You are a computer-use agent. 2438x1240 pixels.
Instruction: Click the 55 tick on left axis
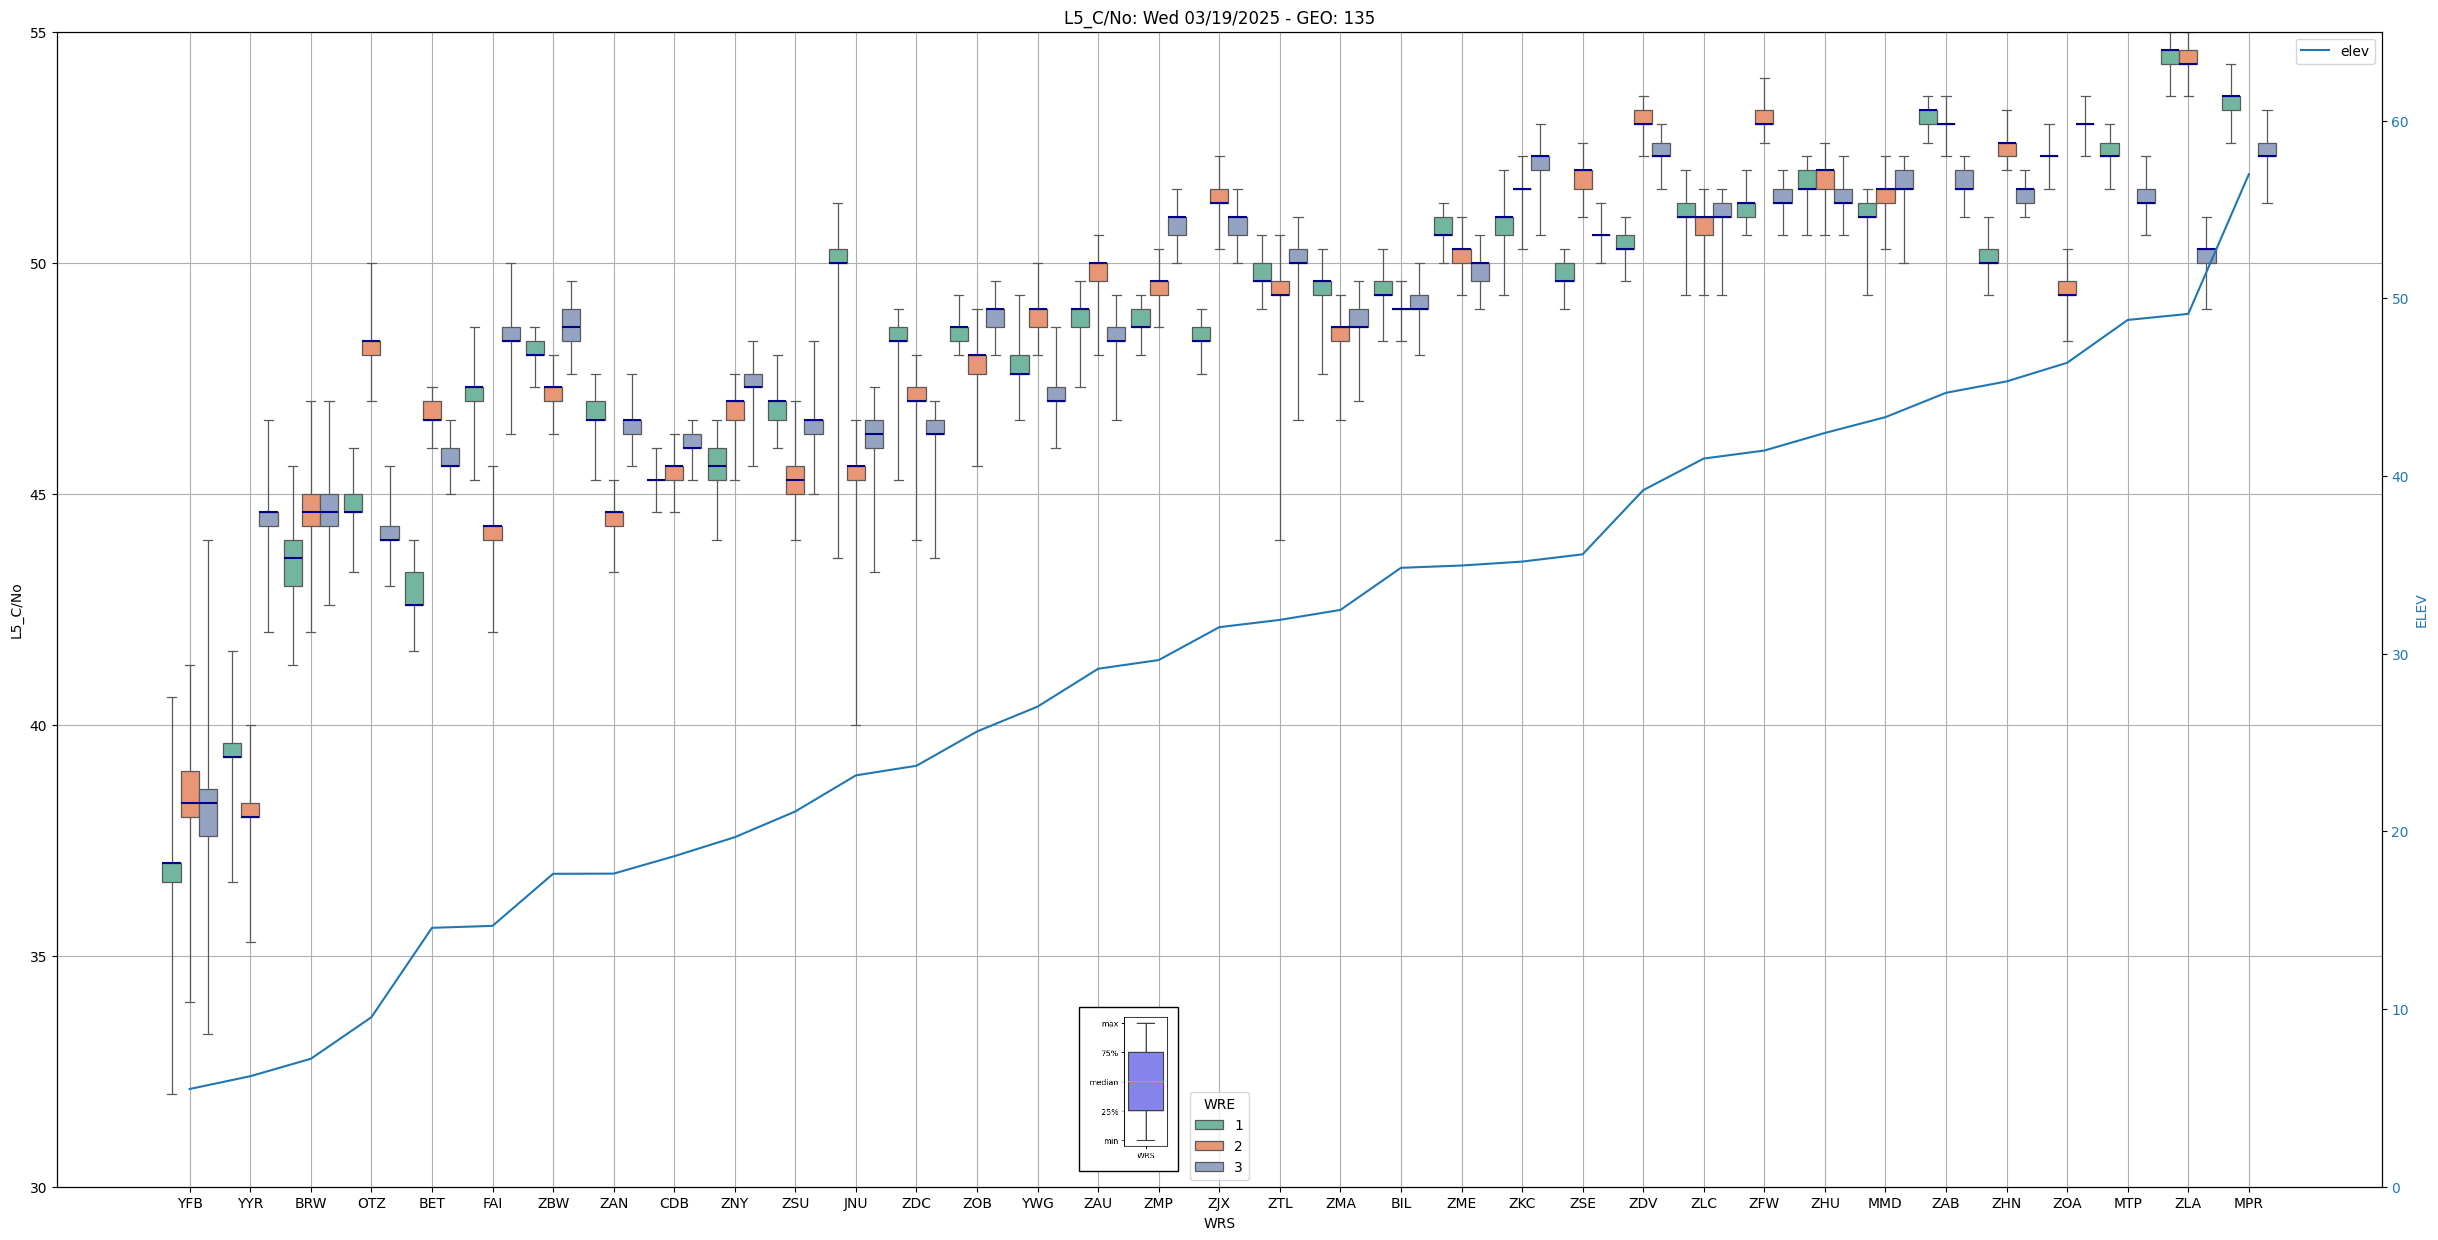tap(39, 33)
